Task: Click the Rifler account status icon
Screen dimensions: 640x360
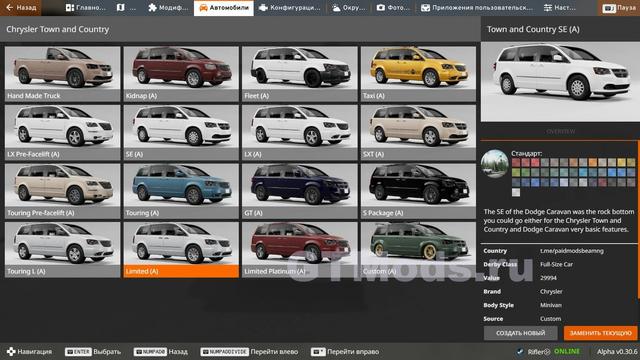Action: 520,351
